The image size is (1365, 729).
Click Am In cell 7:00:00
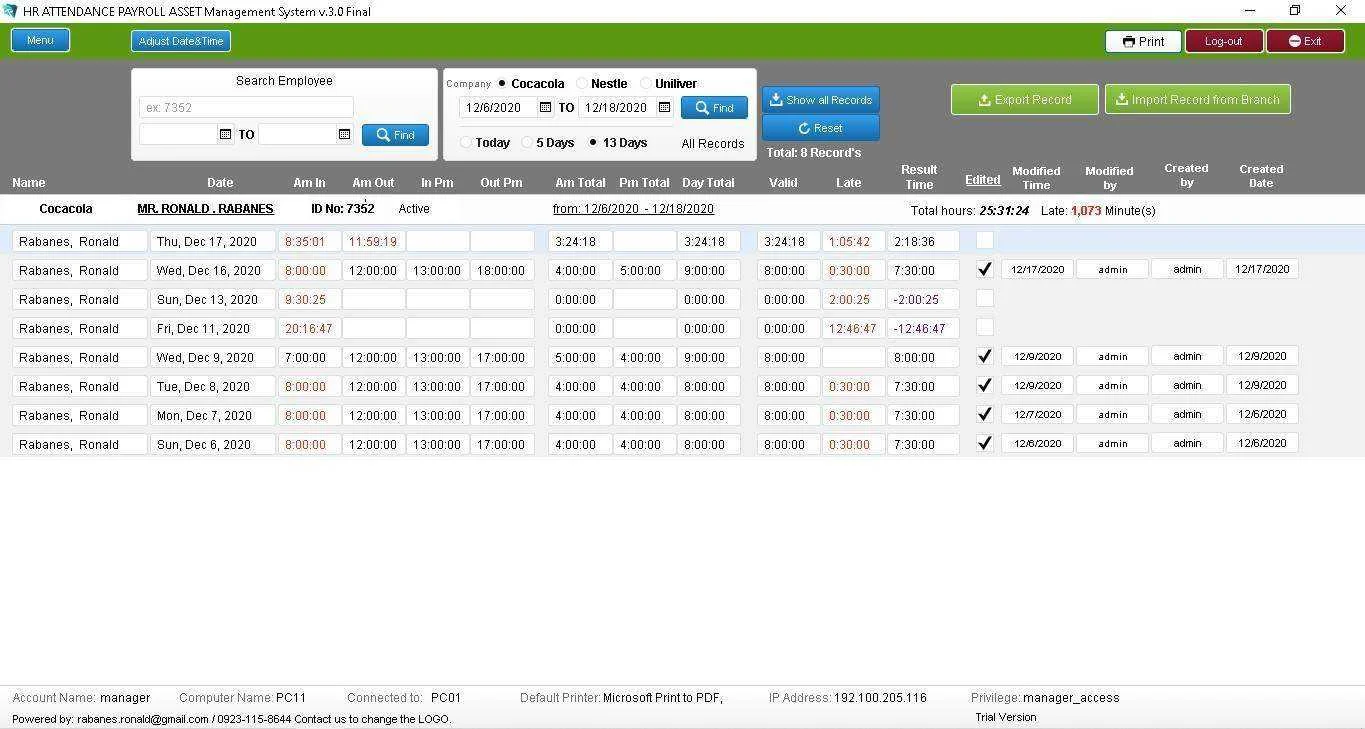click(309, 357)
